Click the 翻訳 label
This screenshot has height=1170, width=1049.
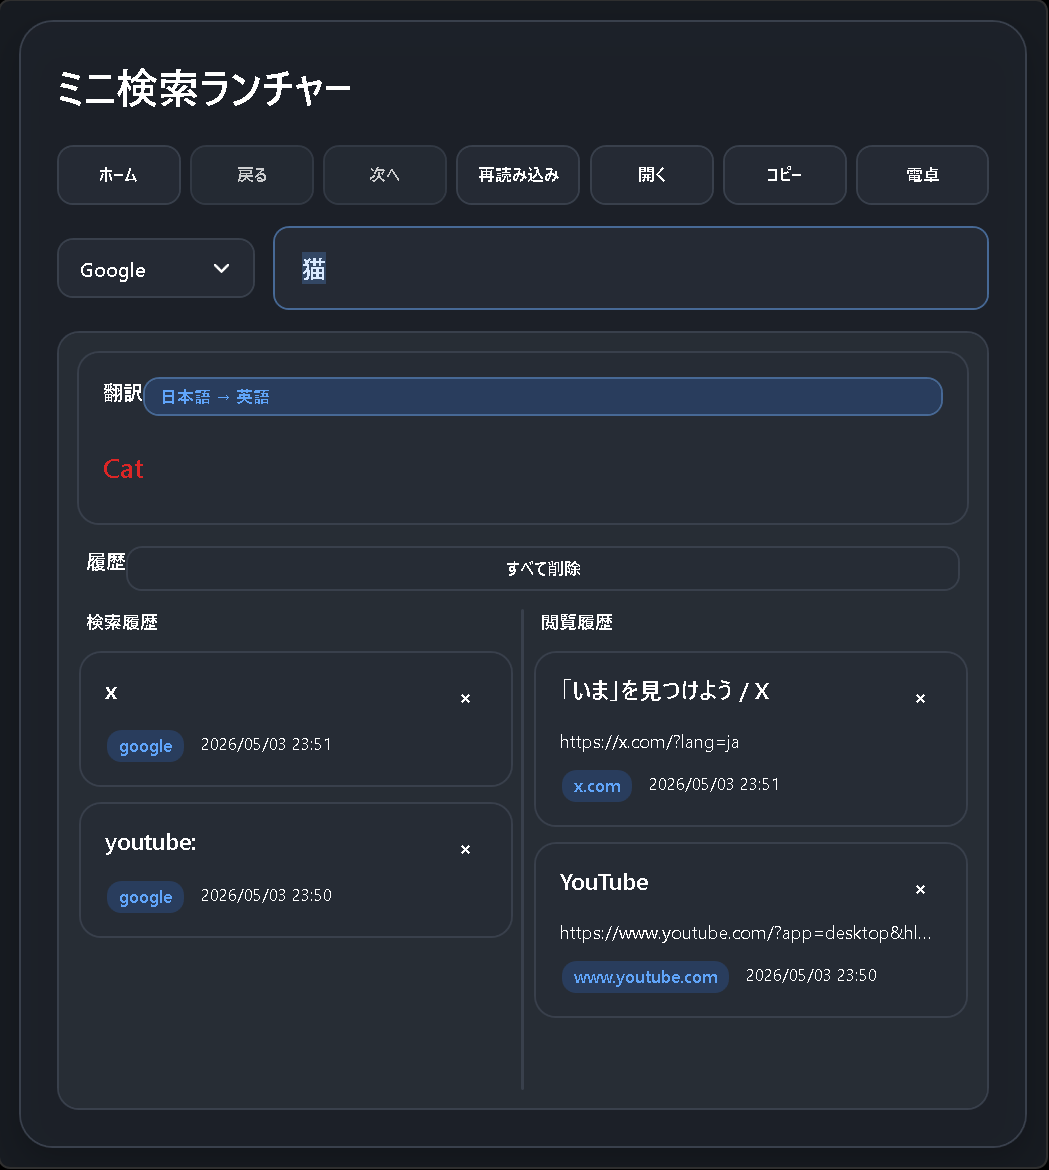(x=122, y=392)
